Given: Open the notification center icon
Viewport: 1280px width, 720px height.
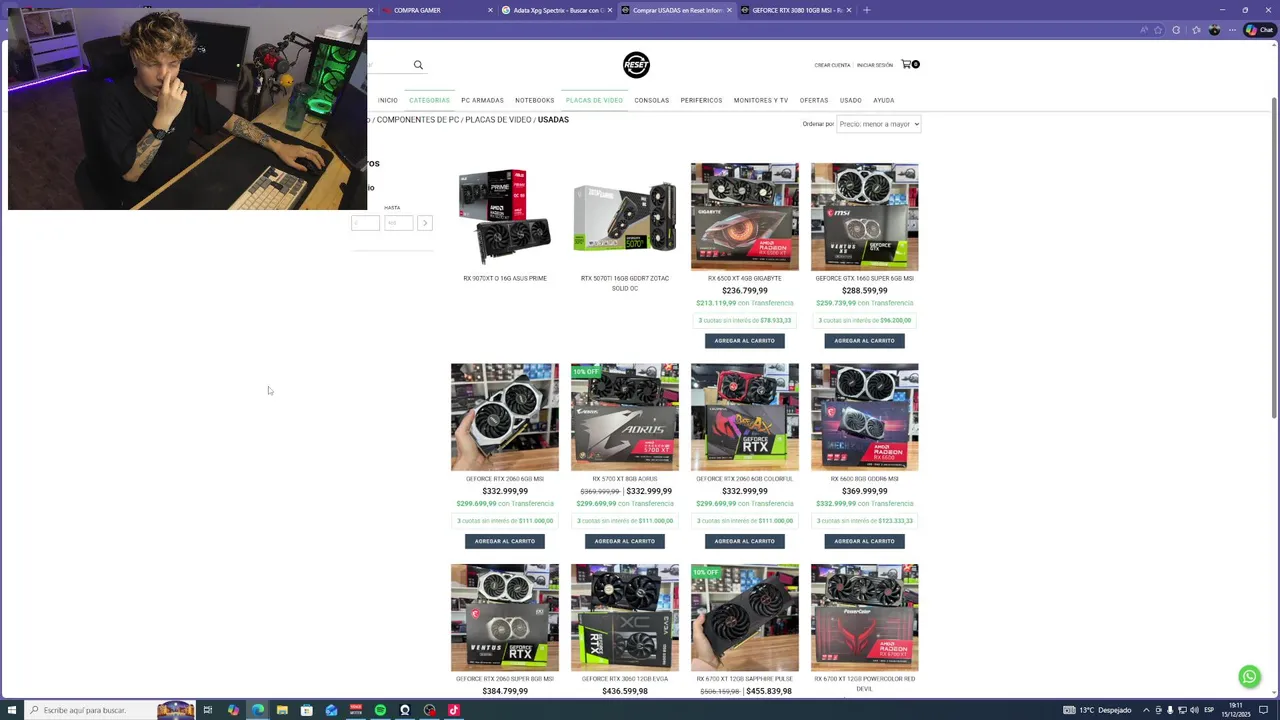Looking at the screenshot, I should (1264, 710).
